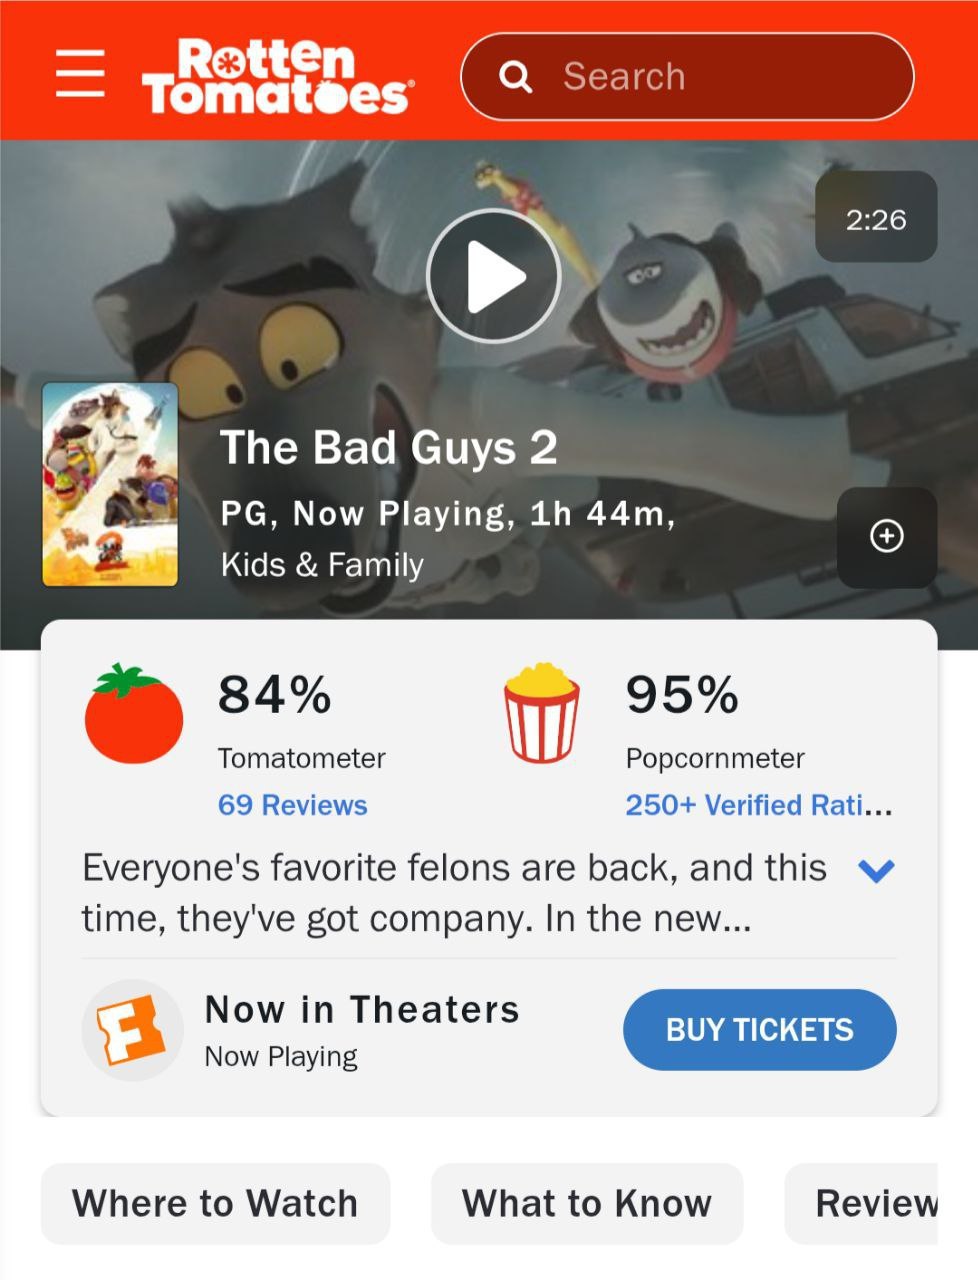Click the 84% Tomatometer score
Viewport: 978px width, 1280px height.
click(275, 694)
